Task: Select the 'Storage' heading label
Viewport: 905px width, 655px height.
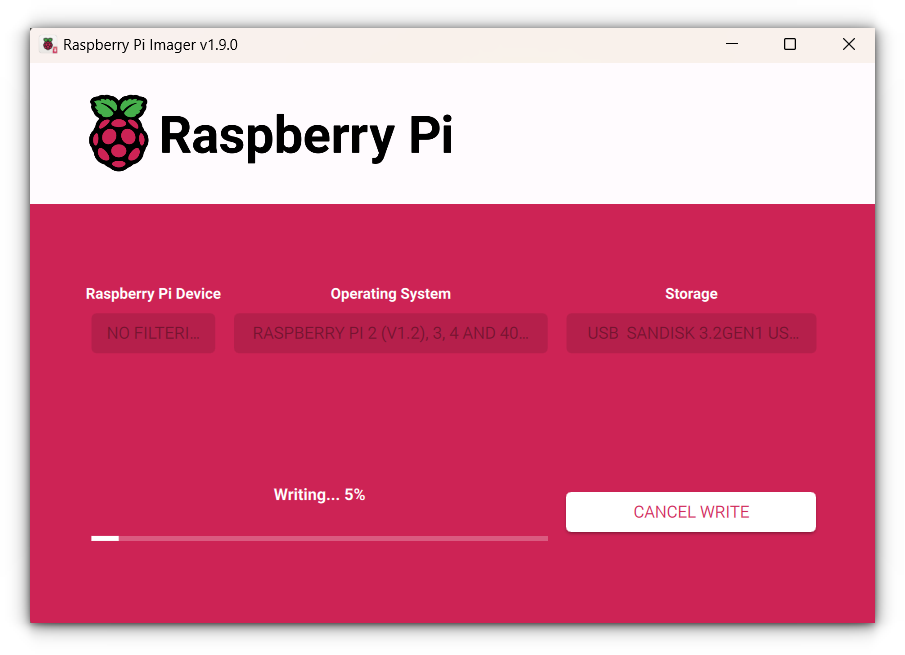Action: pyautogui.click(x=691, y=294)
